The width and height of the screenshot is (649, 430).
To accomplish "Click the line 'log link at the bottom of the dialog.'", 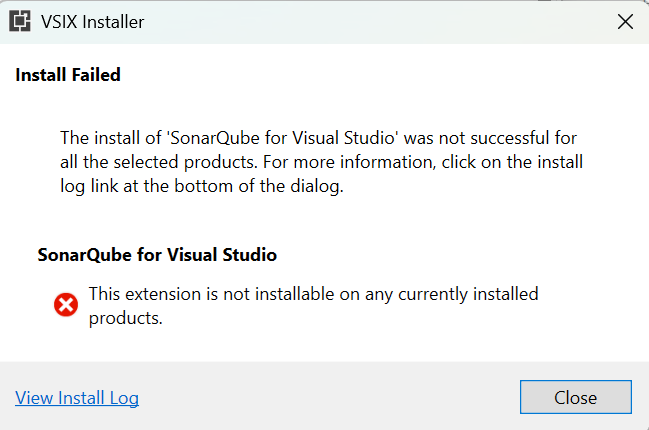I will (x=202, y=186).
